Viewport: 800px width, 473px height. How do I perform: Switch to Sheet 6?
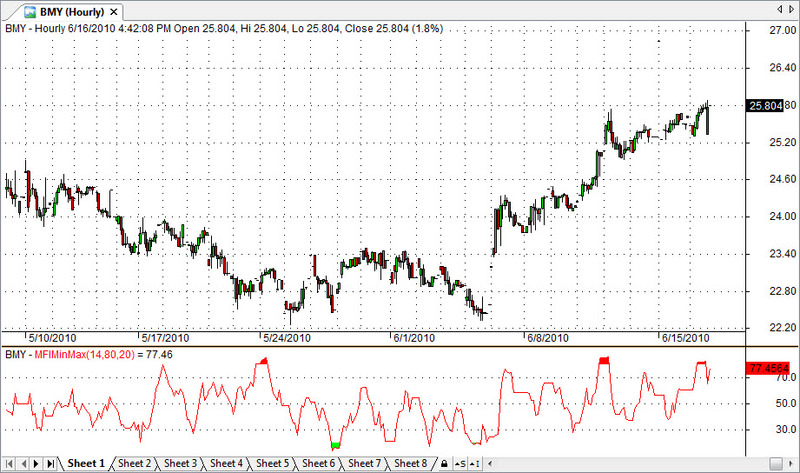(x=318, y=463)
